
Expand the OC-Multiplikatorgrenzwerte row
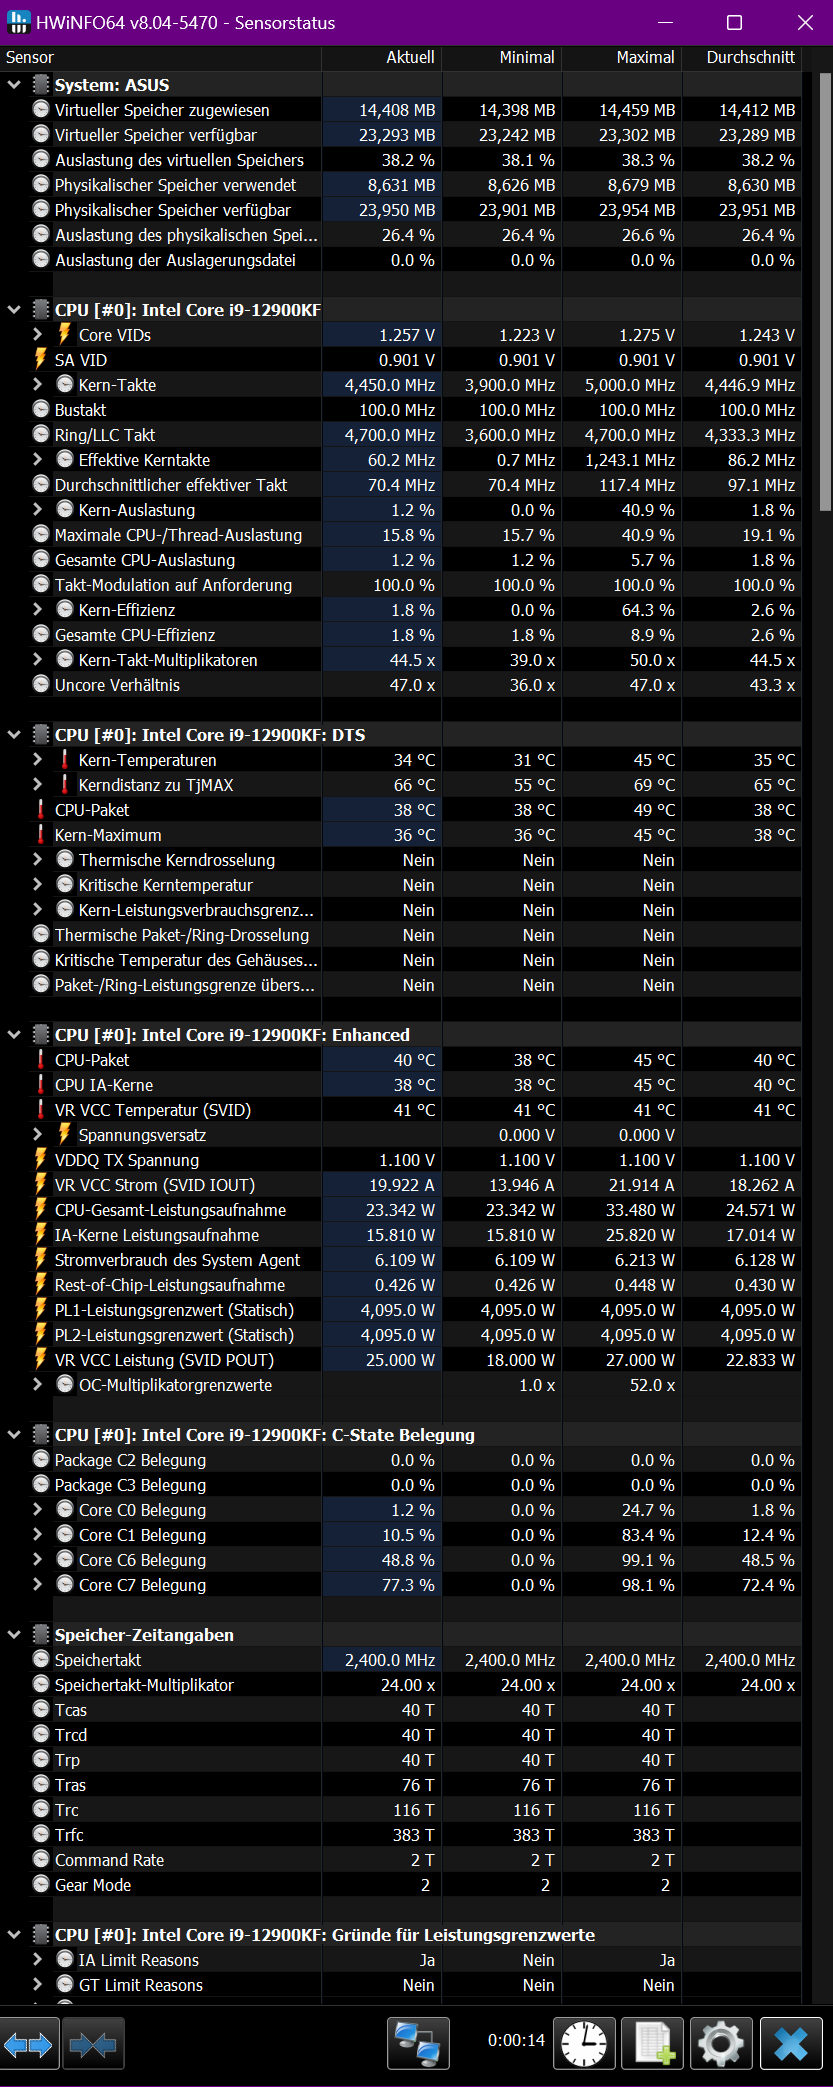coord(38,1384)
